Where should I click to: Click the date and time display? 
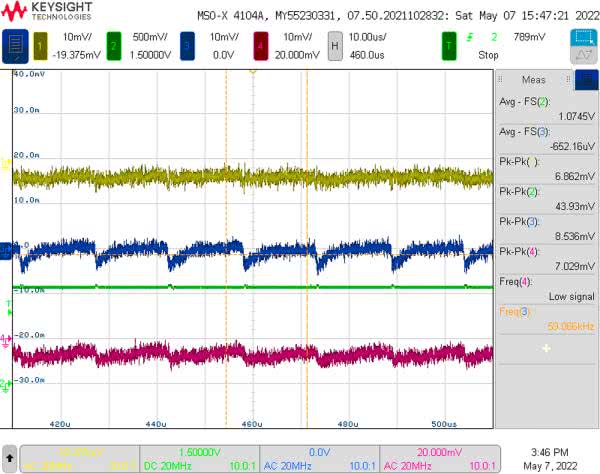coord(551,459)
